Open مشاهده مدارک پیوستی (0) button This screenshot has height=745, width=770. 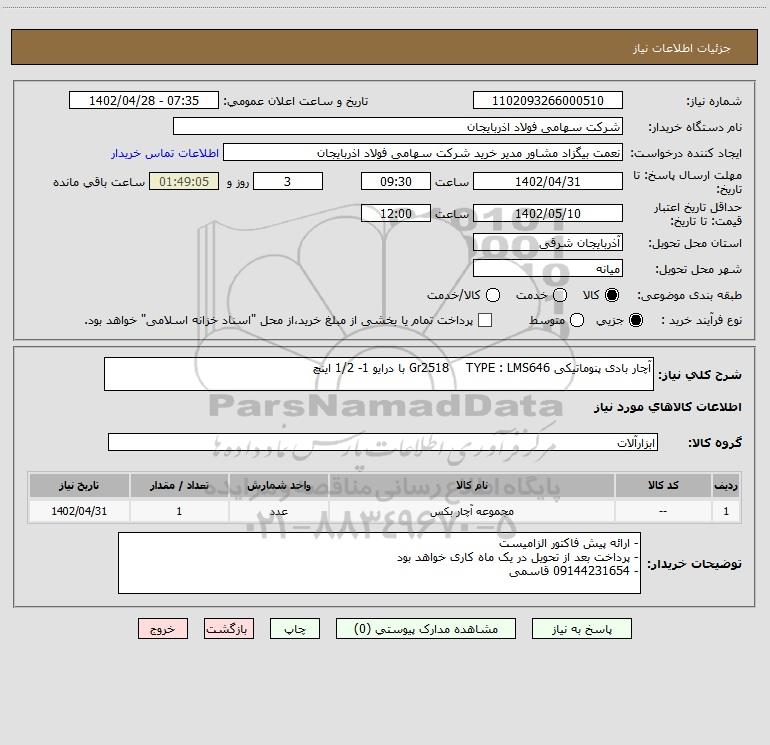pos(426,629)
